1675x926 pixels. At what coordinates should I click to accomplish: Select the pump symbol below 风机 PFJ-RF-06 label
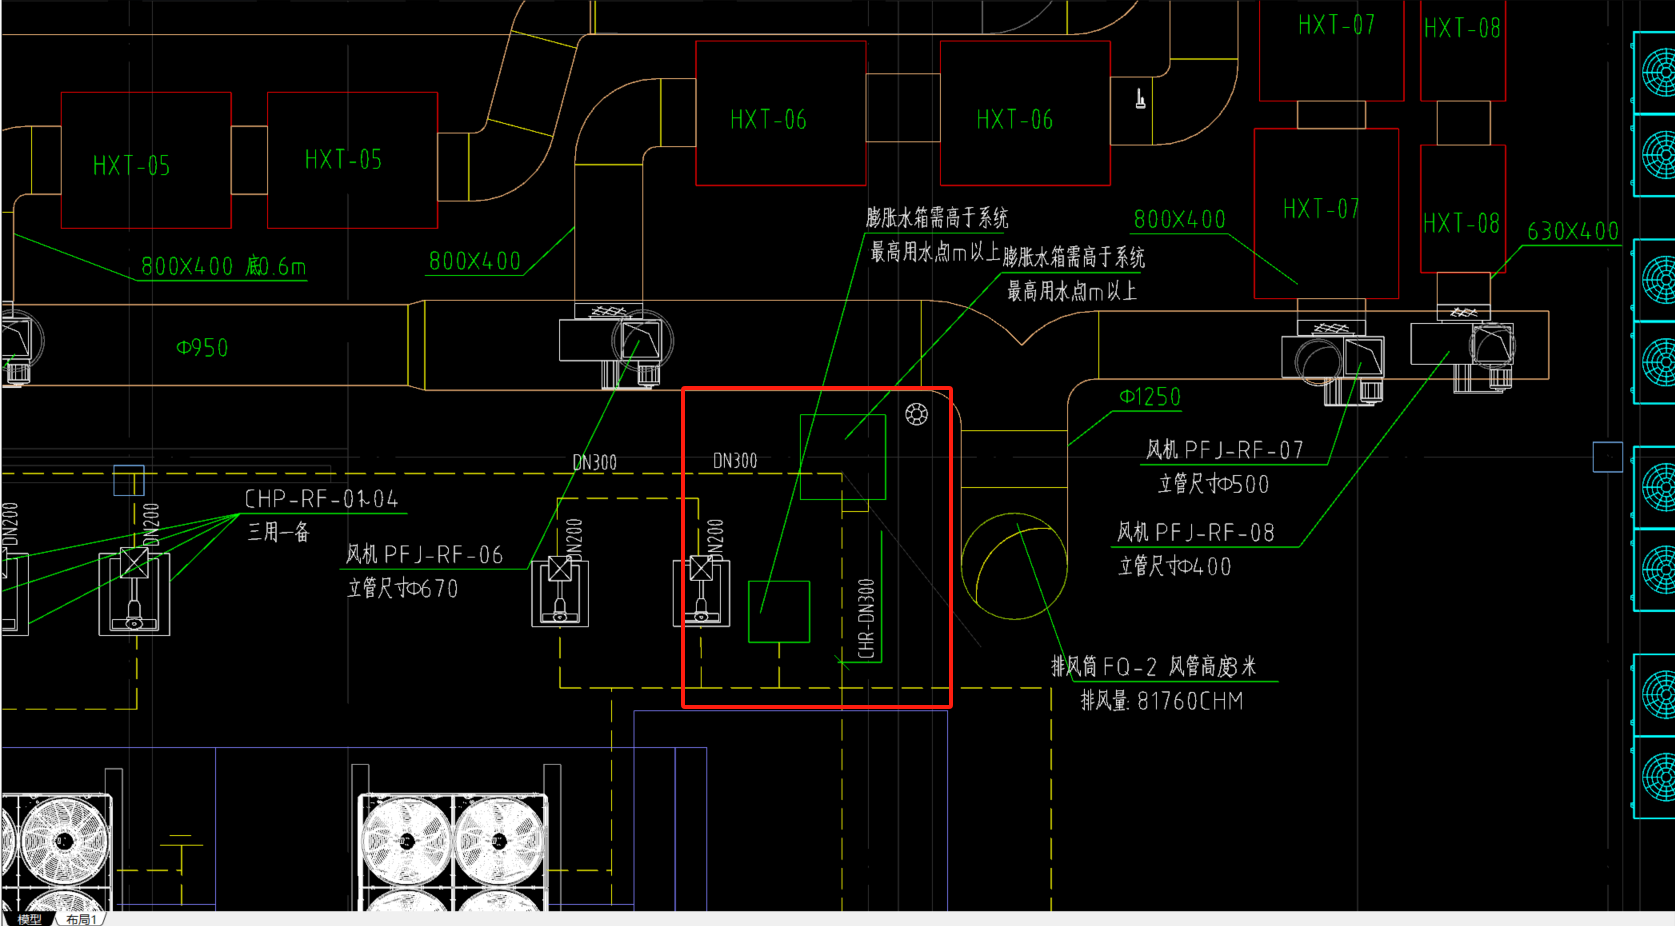(x=560, y=591)
